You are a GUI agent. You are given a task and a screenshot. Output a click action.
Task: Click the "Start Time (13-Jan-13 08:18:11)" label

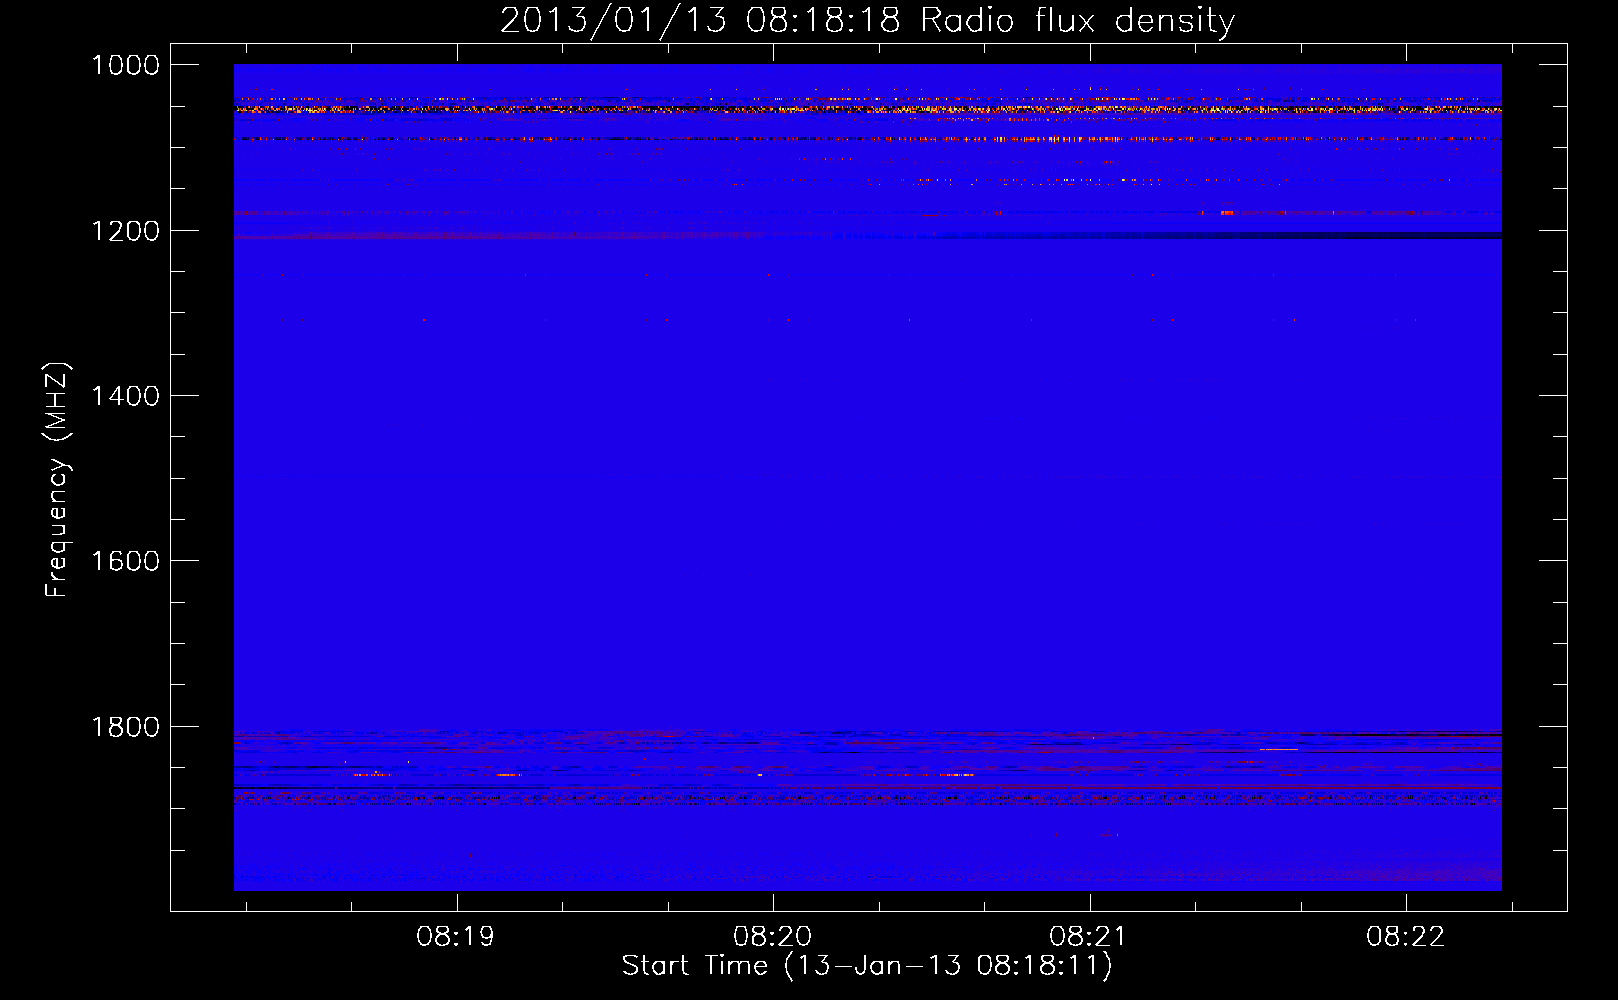pos(867,966)
